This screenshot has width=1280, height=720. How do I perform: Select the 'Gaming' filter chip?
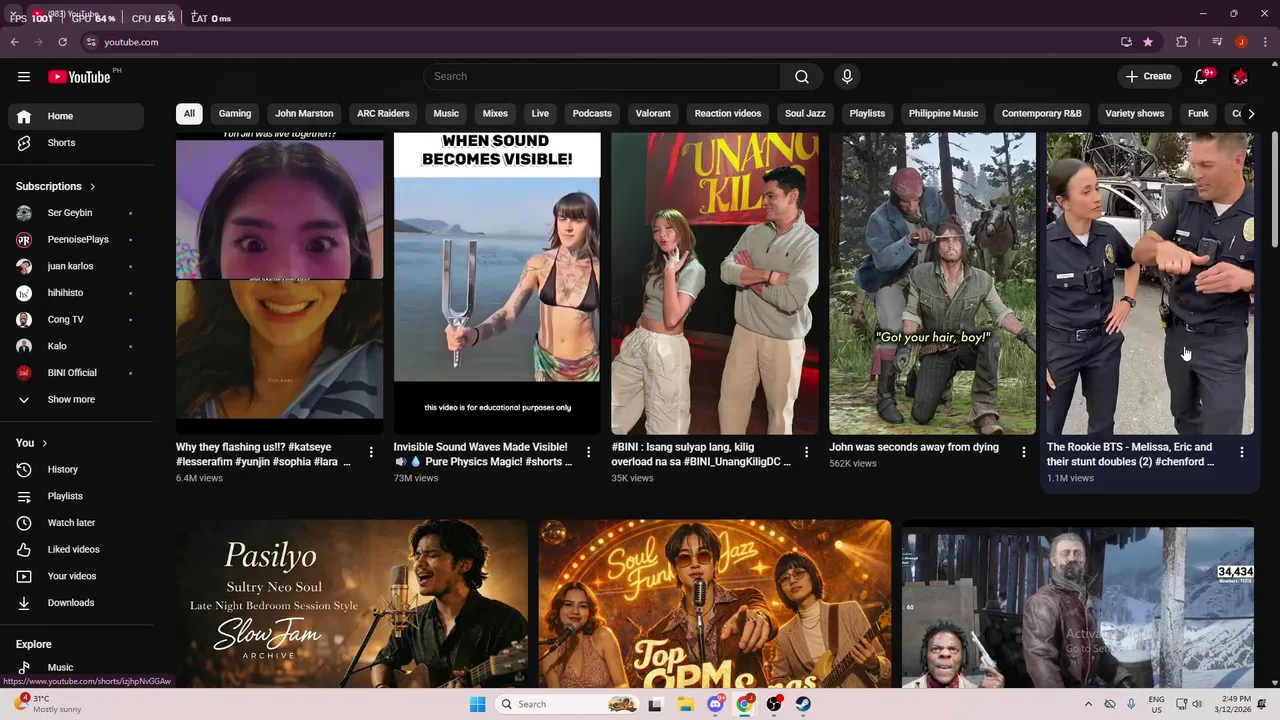tap(235, 114)
